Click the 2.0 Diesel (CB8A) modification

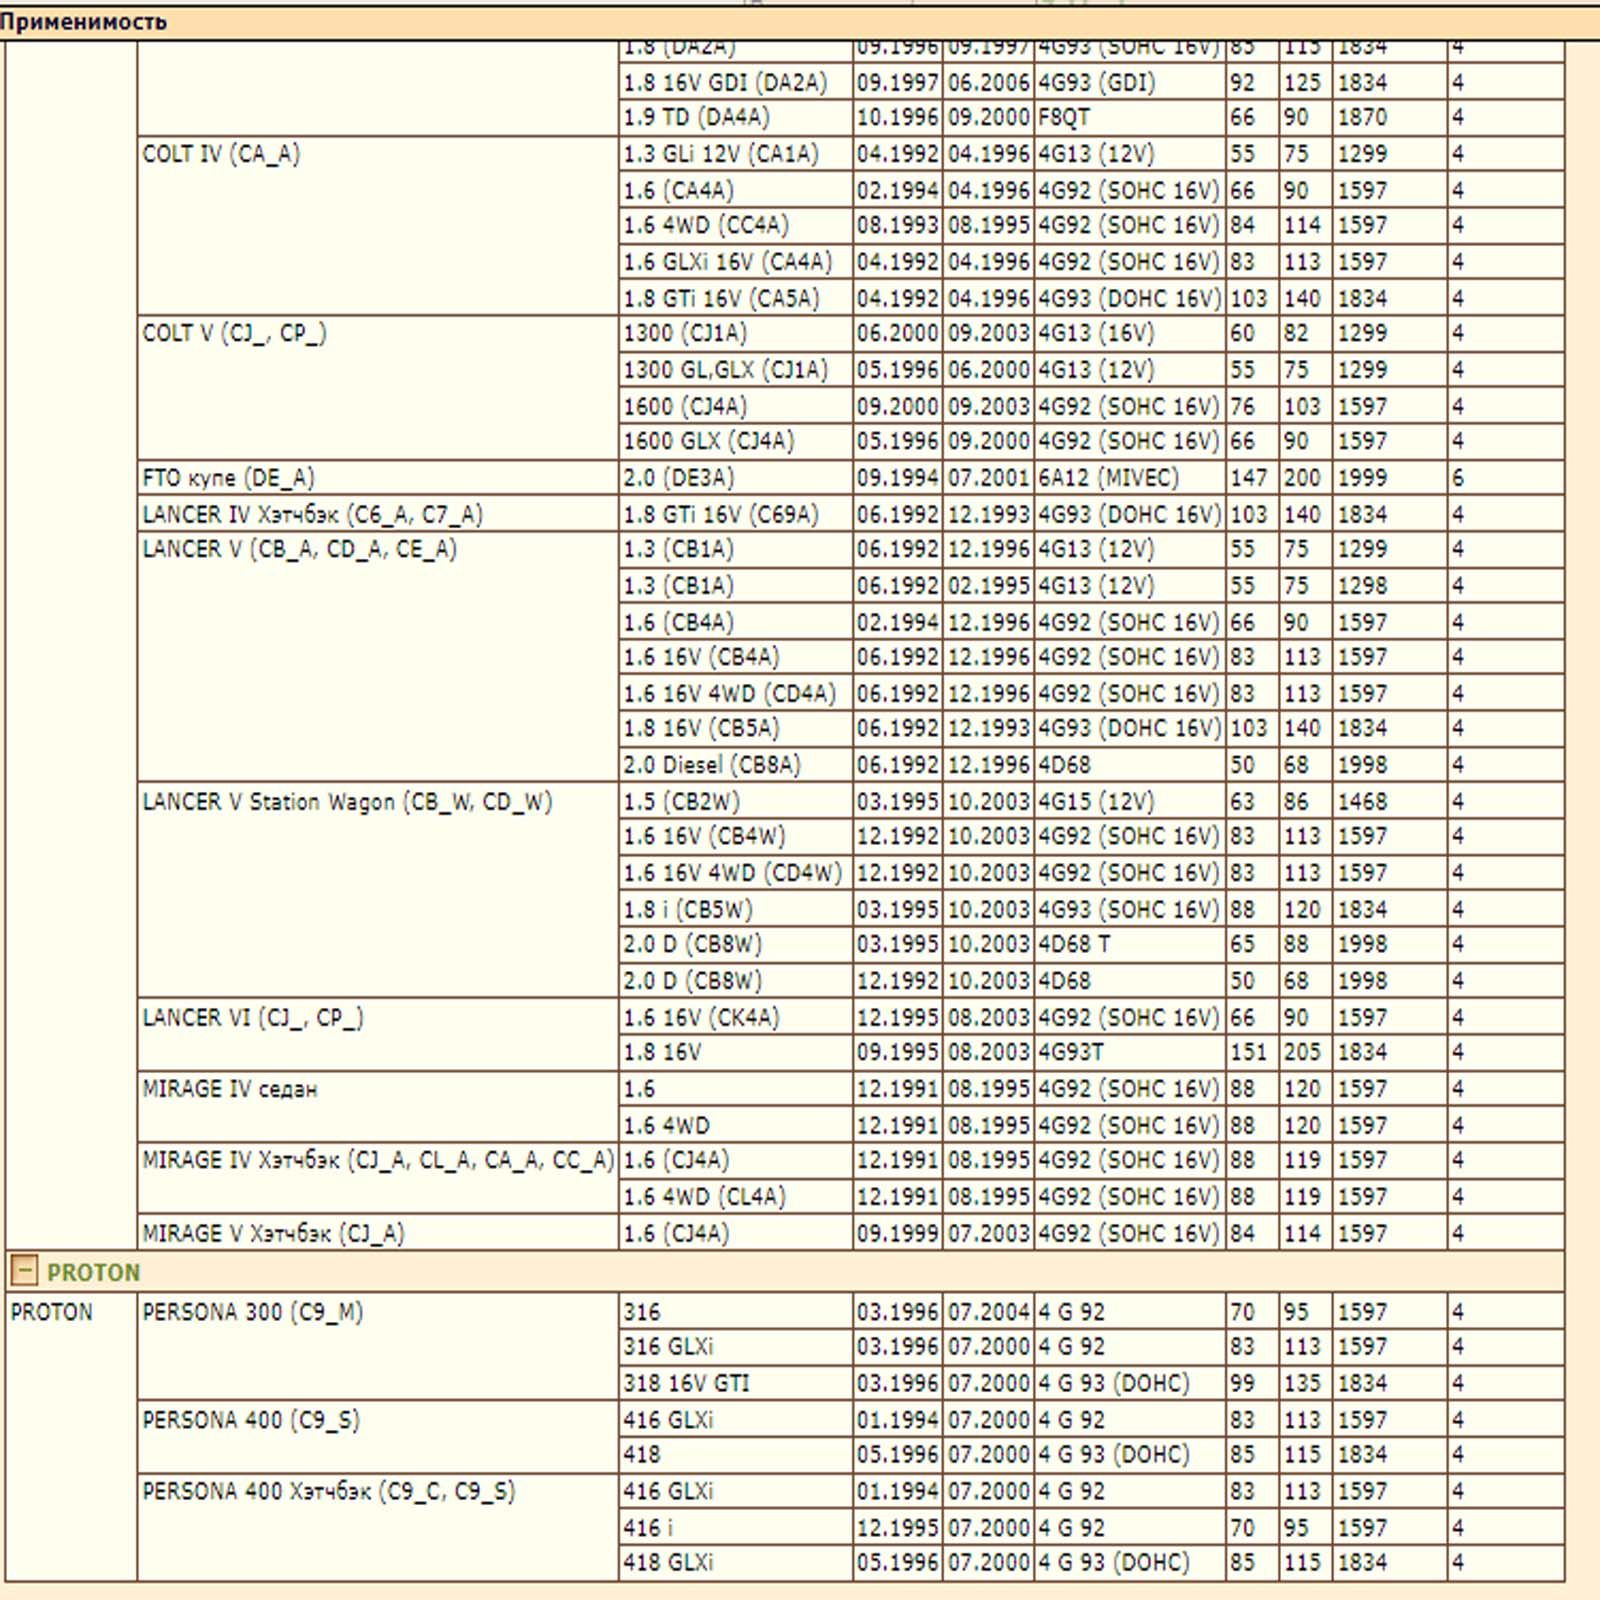[736, 765]
